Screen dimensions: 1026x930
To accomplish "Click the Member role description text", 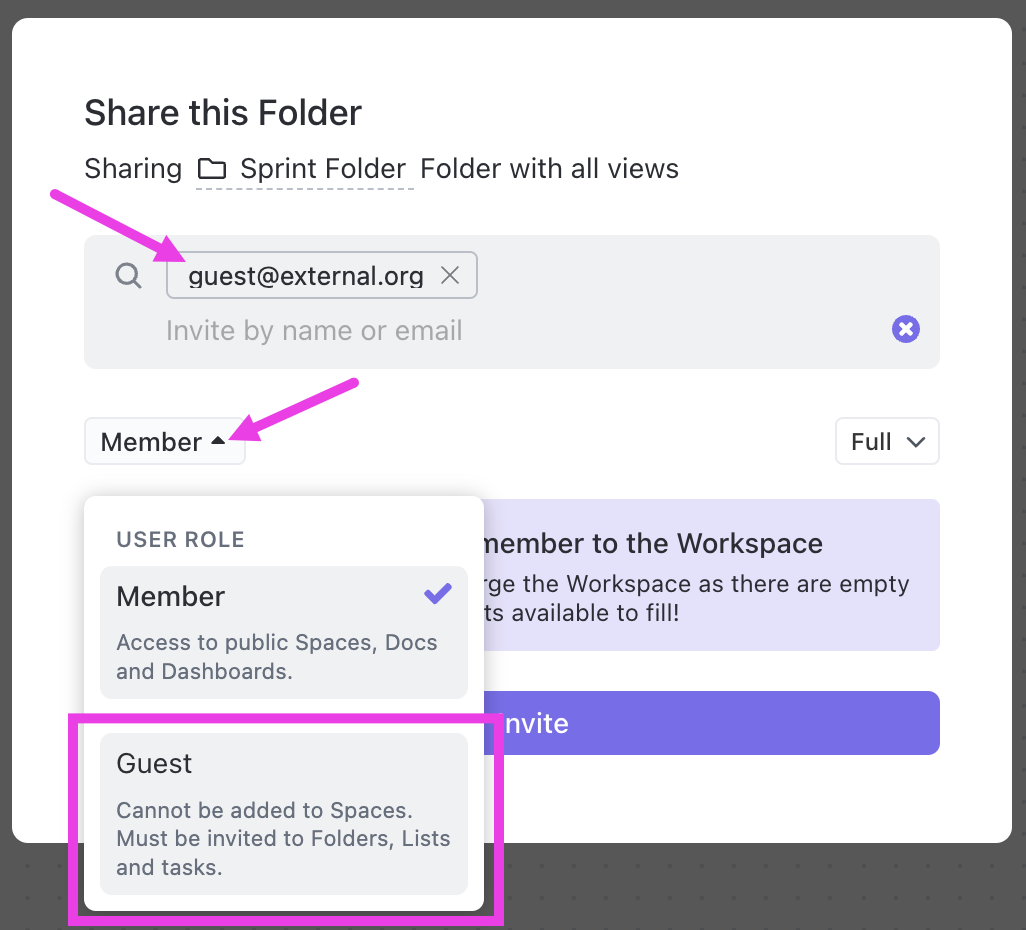I will coord(277,657).
